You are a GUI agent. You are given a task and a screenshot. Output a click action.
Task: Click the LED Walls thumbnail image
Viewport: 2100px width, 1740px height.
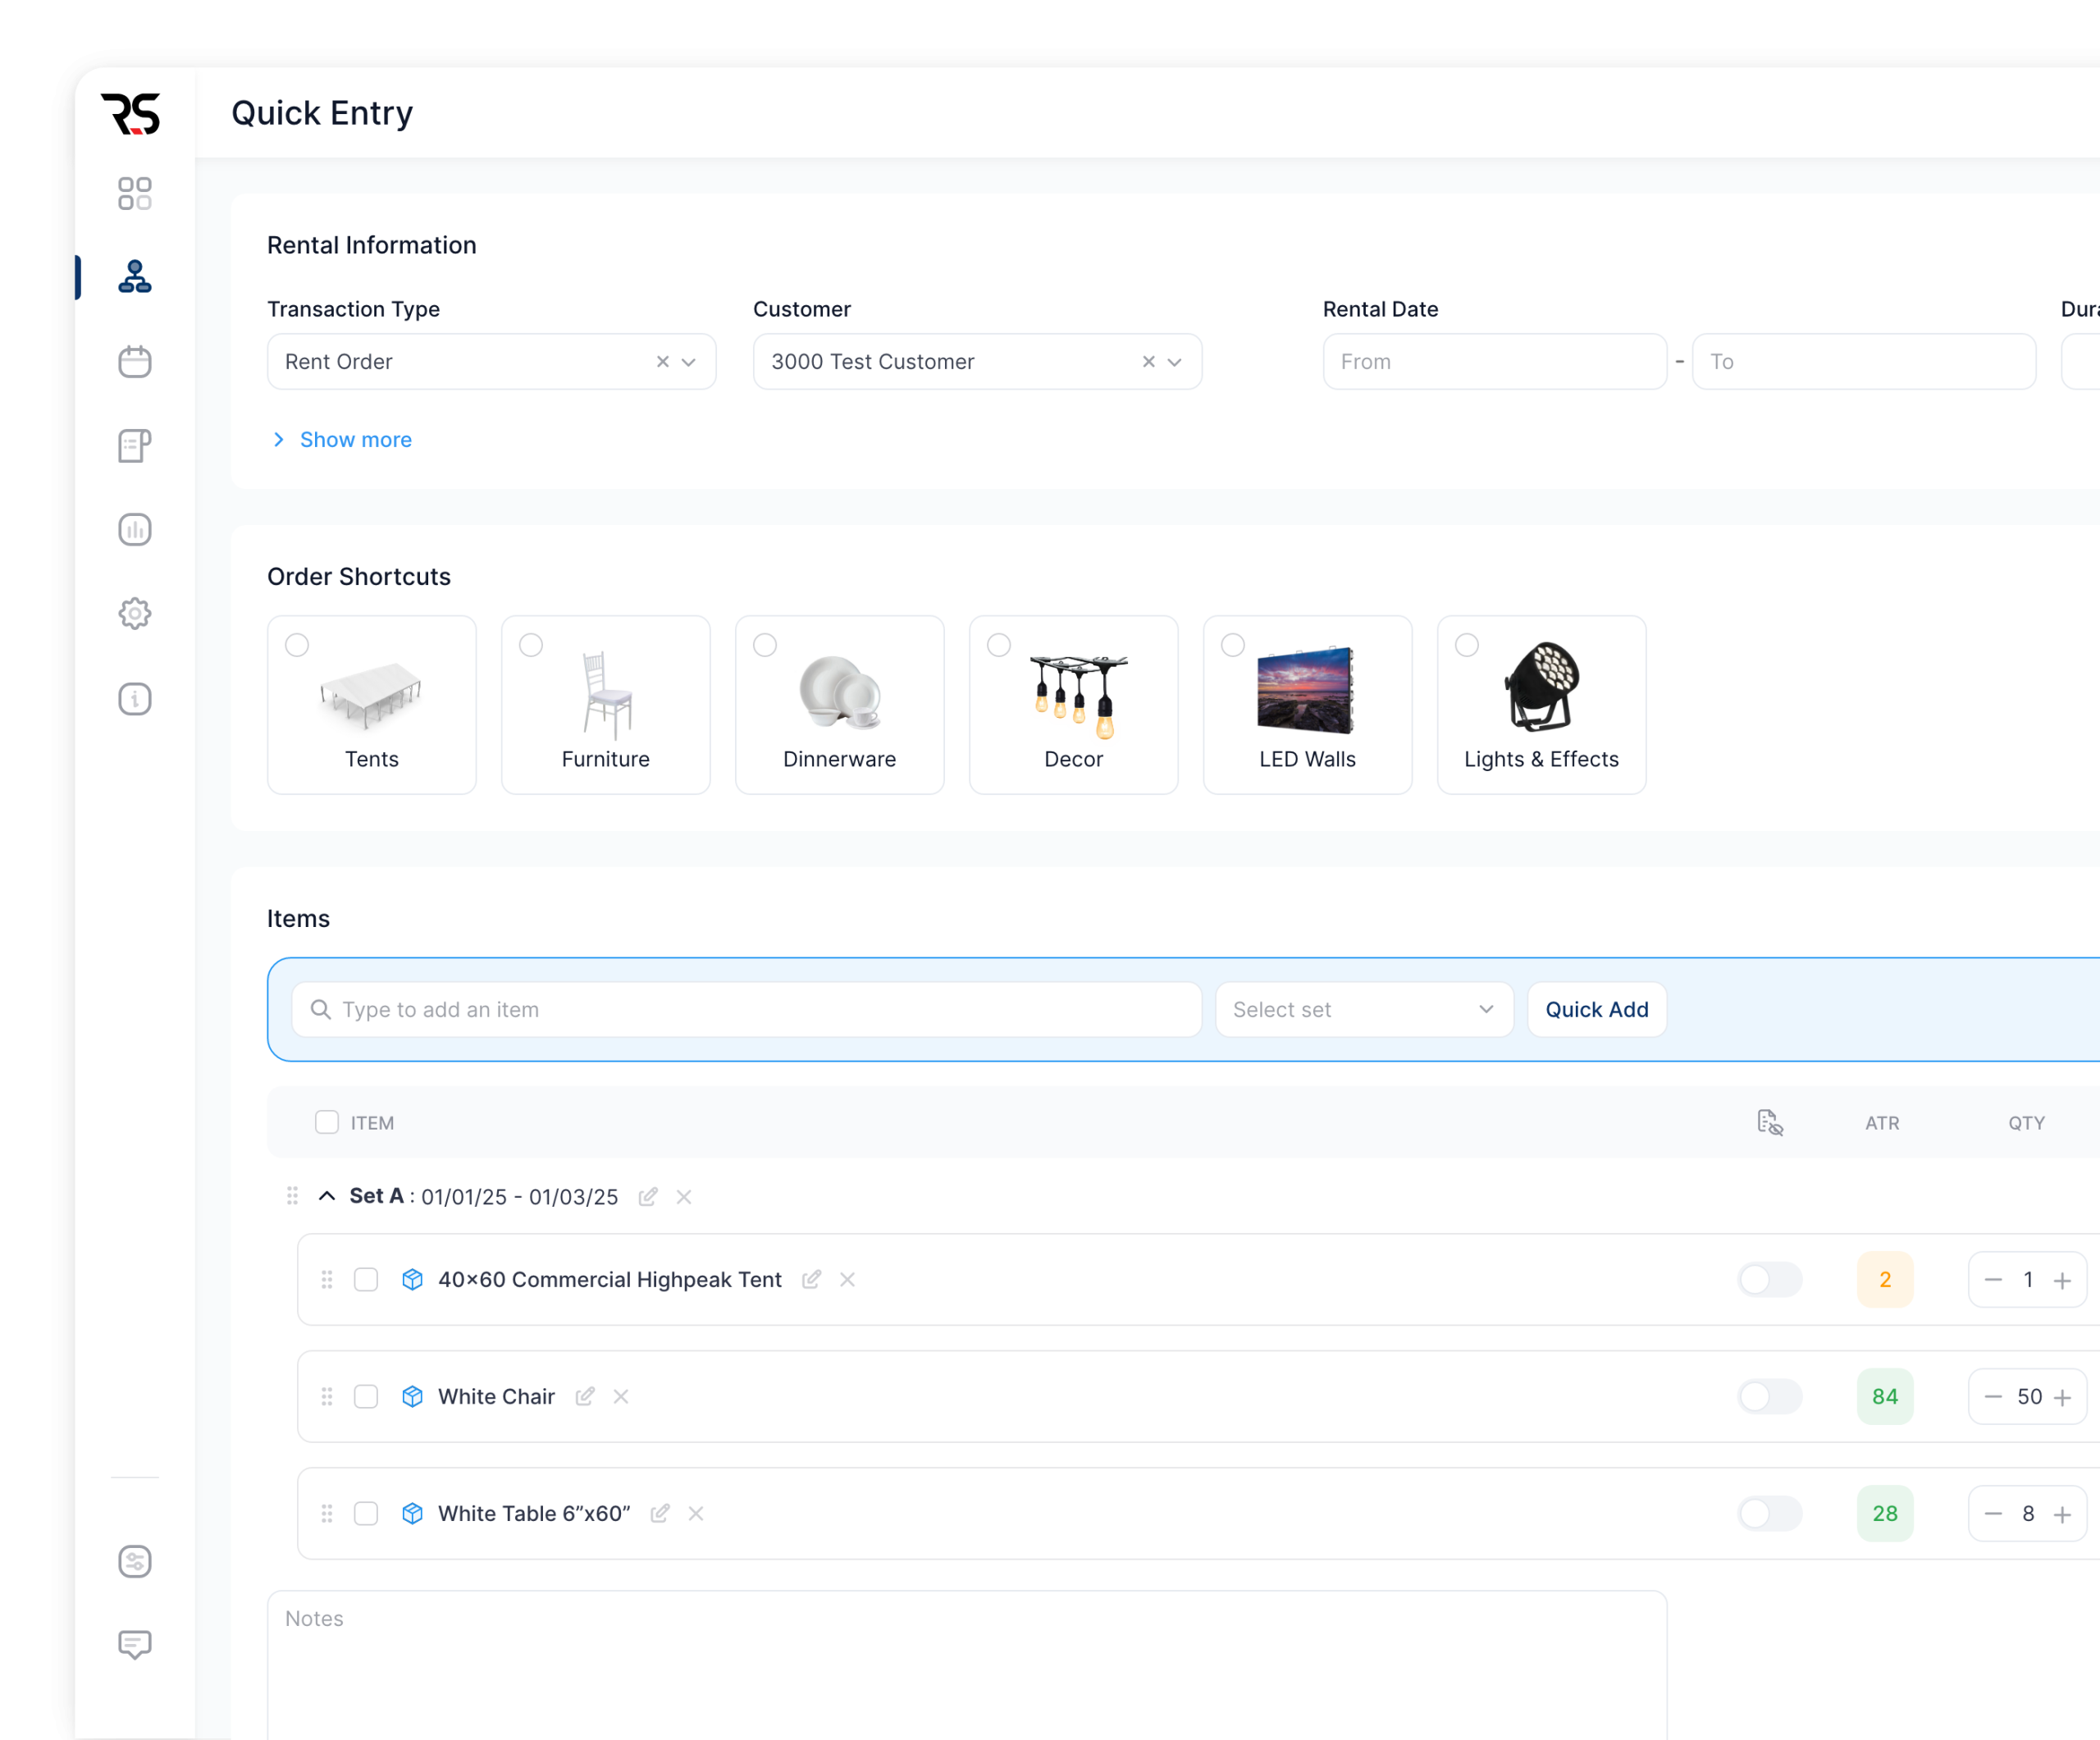(1307, 690)
